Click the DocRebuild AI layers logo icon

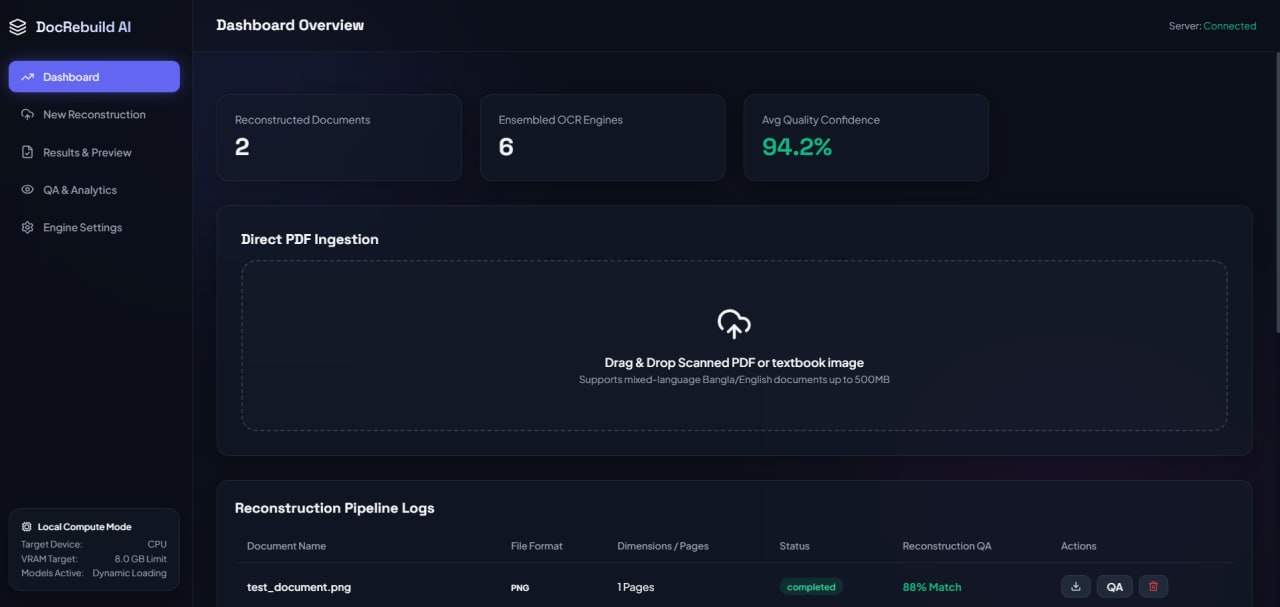pyautogui.click(x=18, y=27)
